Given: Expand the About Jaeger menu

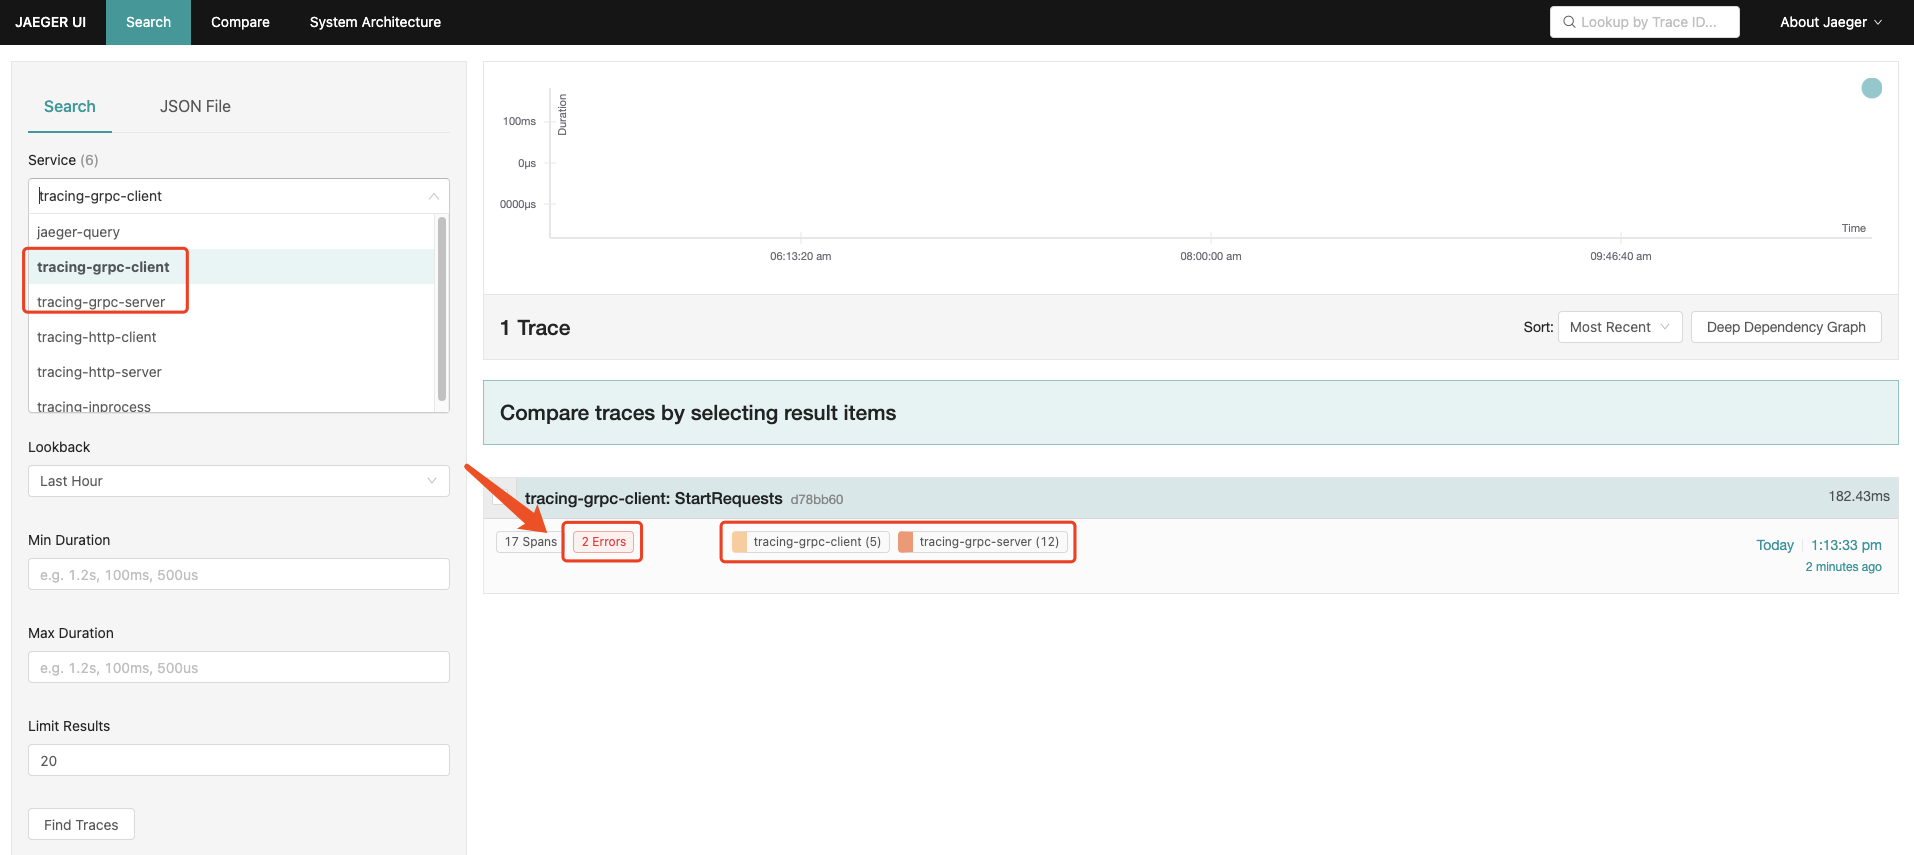Looking at the screenshot, I should point(1829,22).
